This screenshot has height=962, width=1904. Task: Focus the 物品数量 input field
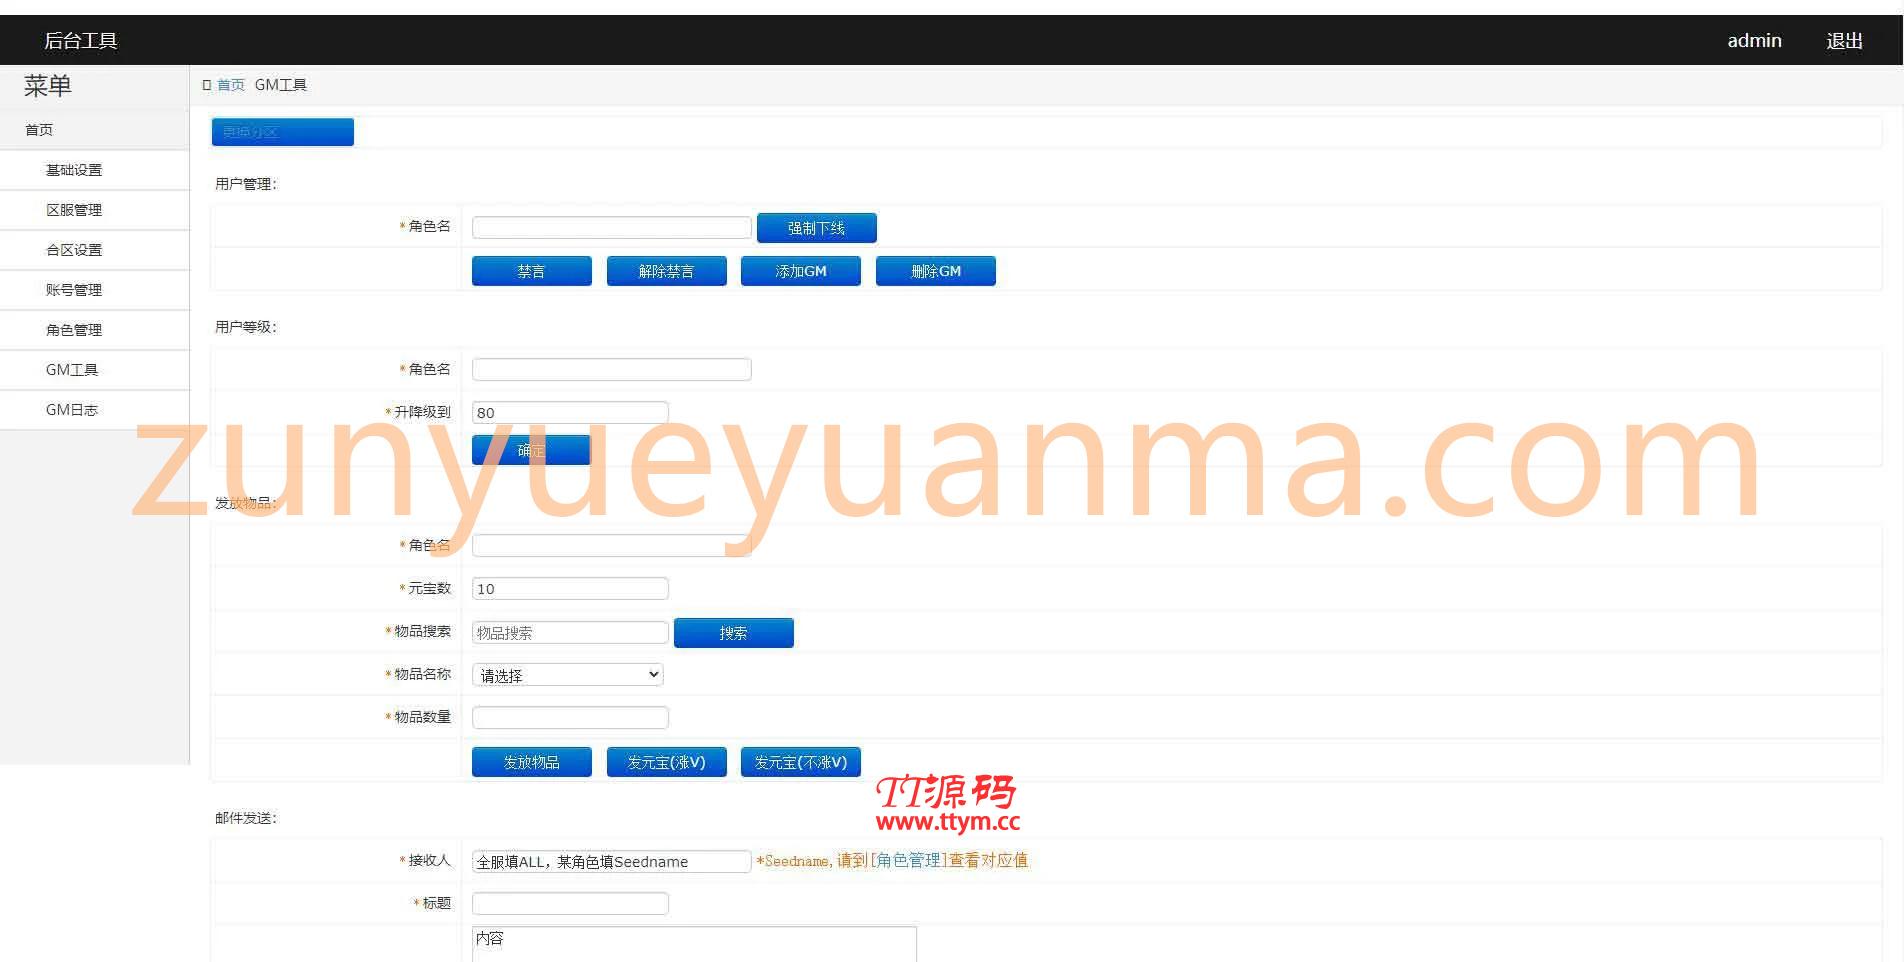coord(570,717)
